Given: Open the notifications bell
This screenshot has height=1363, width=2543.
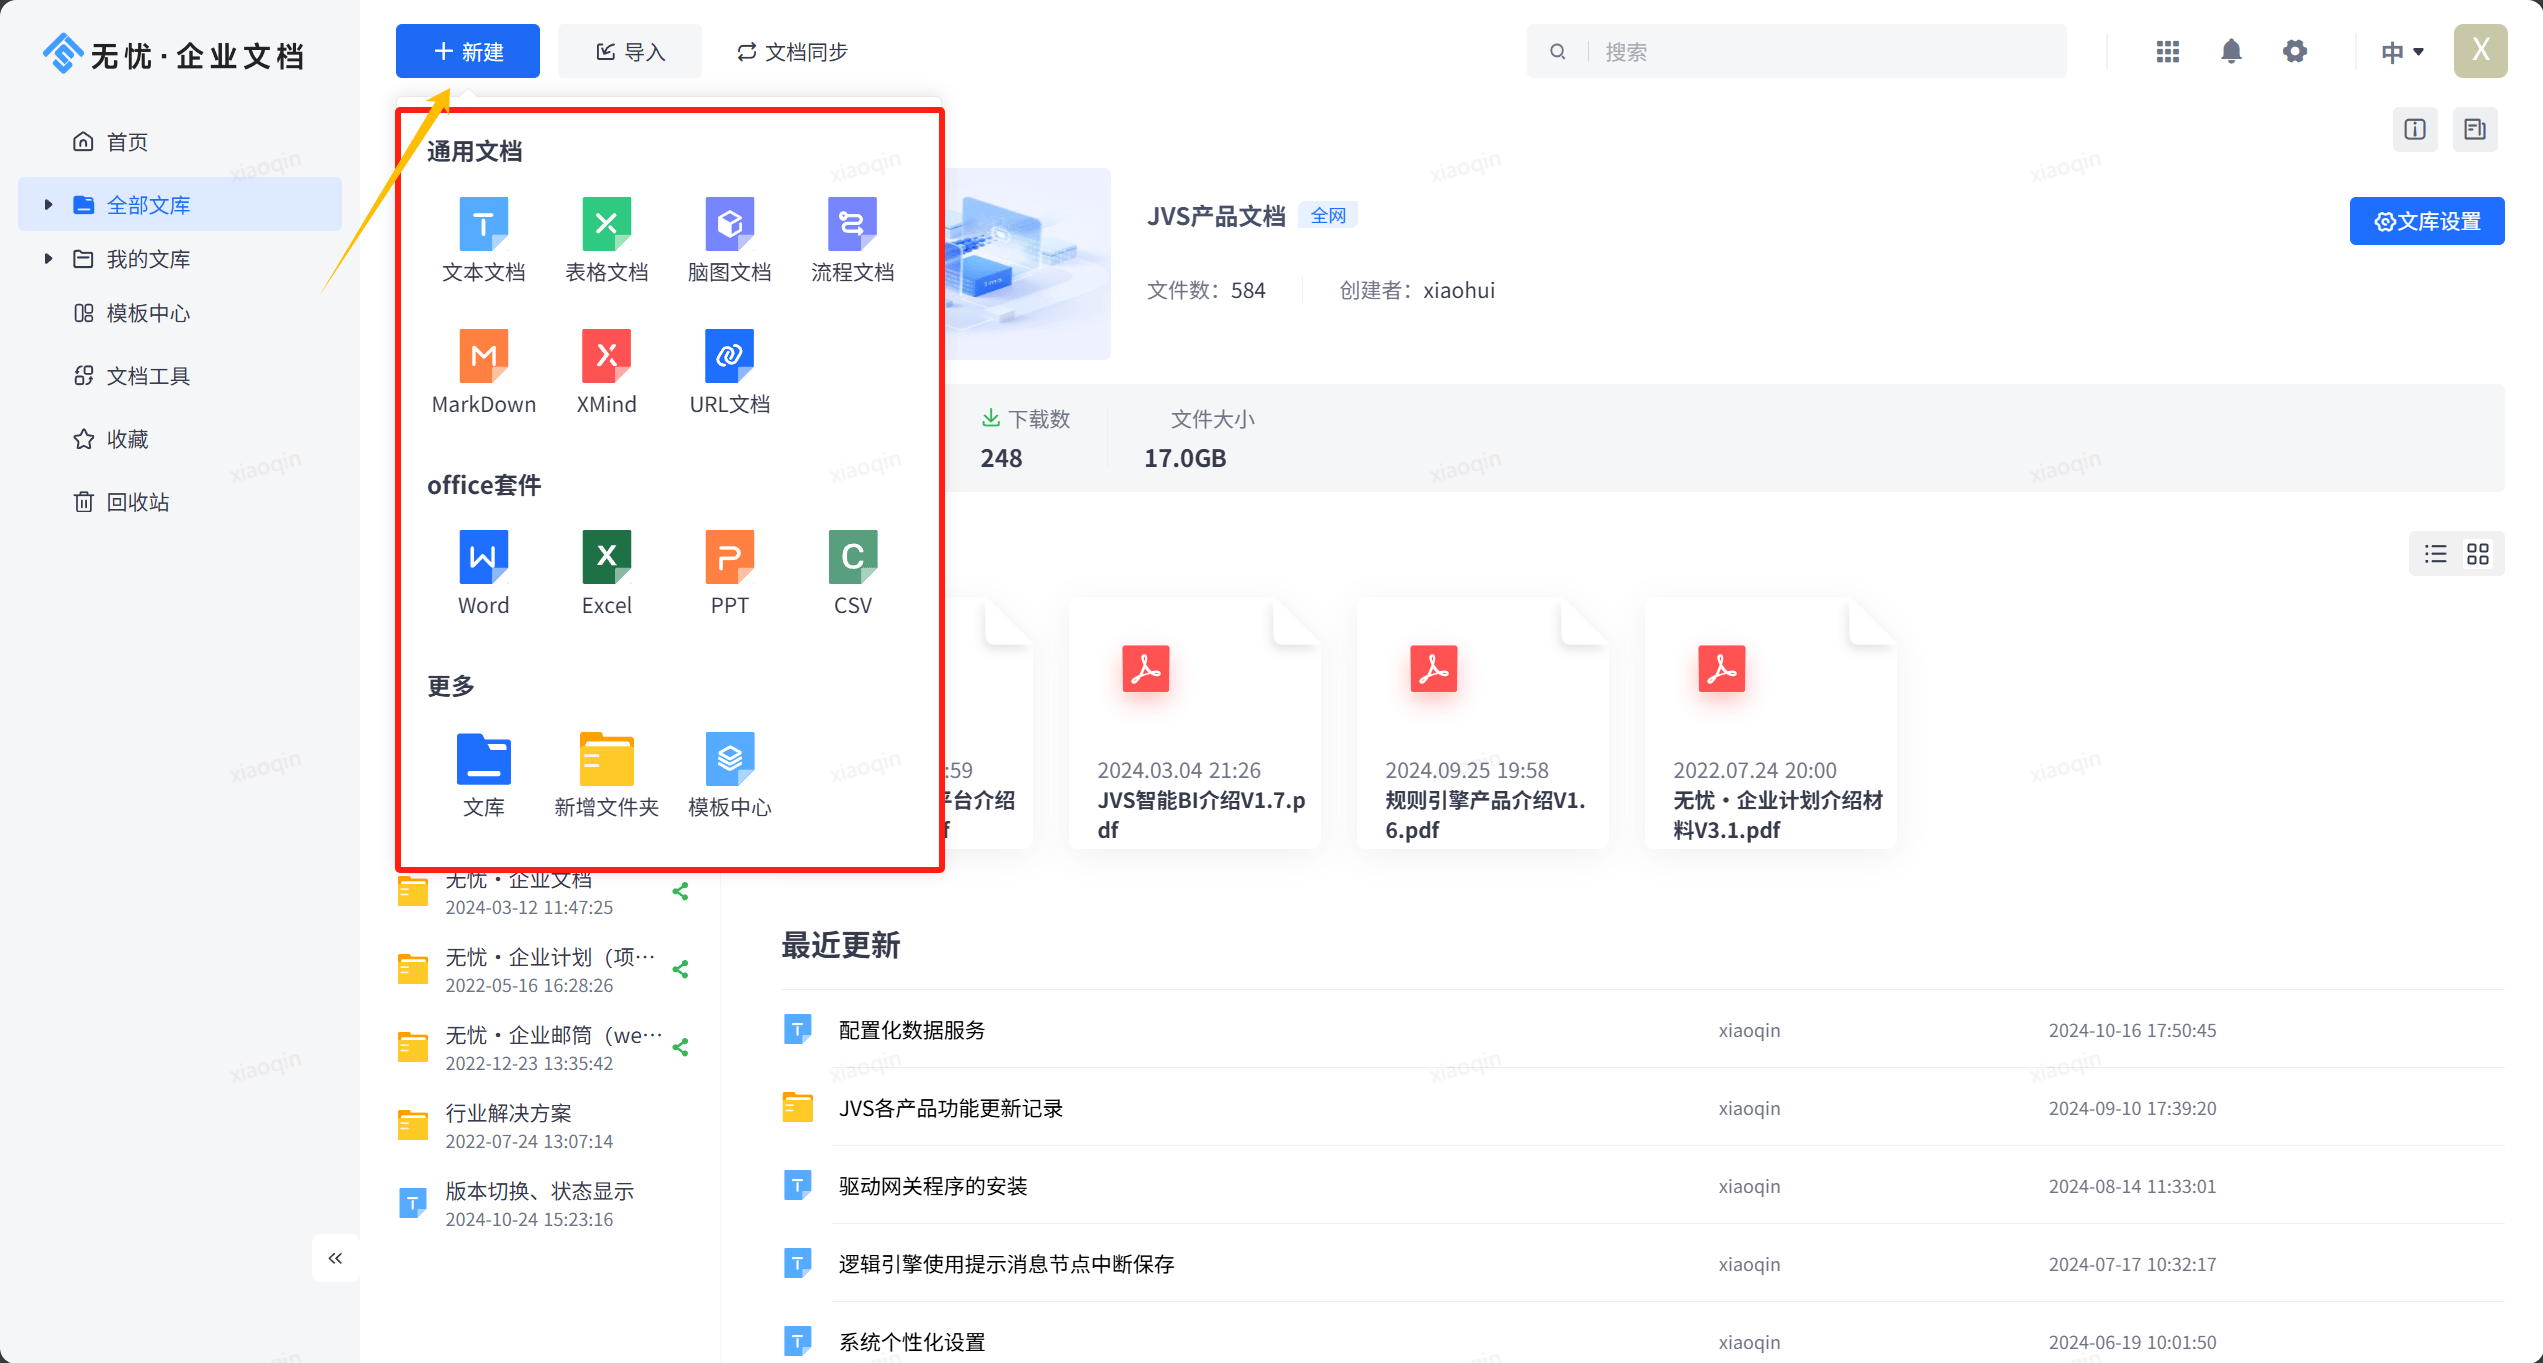Looking at the screenshot, I should [2230, 50].
